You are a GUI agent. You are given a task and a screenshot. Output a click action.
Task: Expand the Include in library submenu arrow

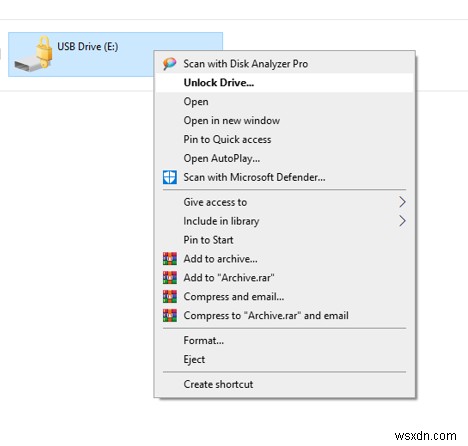pyautogui.click(x=402, y=221)
